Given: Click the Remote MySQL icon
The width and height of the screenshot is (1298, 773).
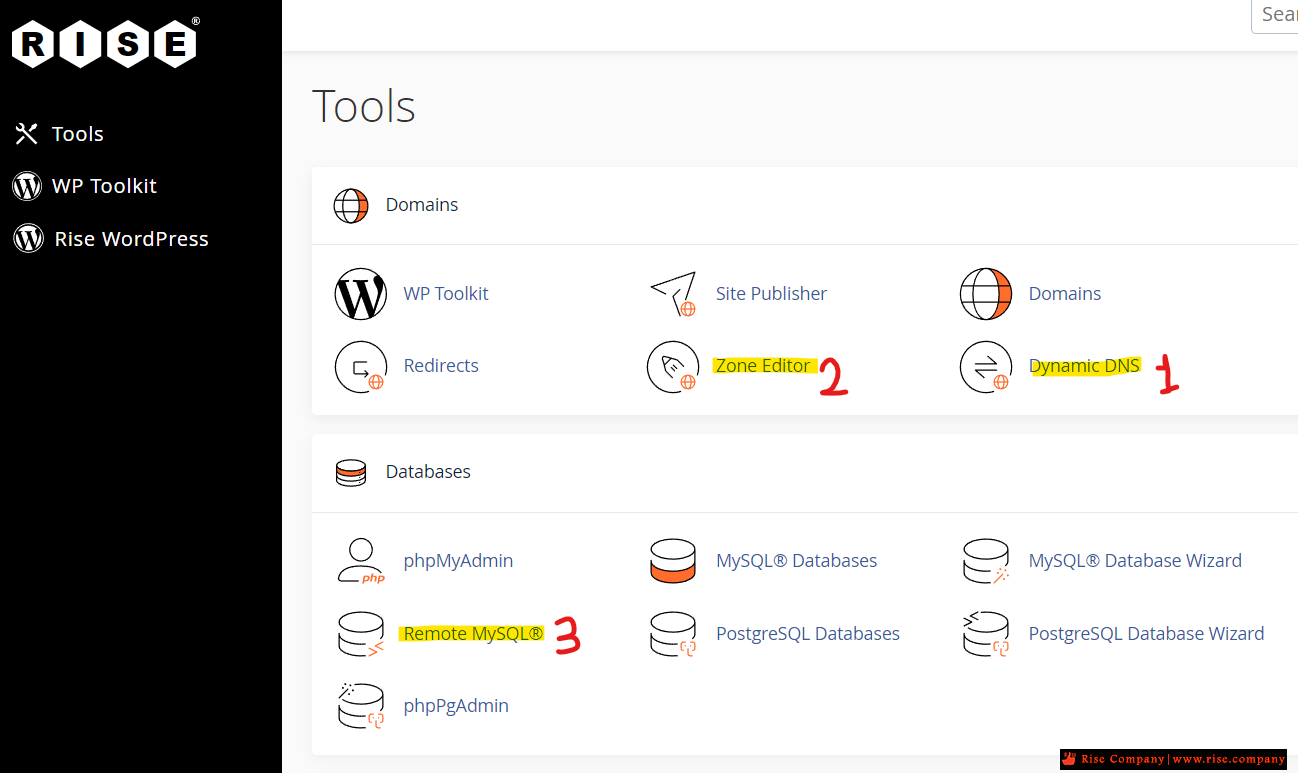Looking at the screenshot, I should click(360, 634).
